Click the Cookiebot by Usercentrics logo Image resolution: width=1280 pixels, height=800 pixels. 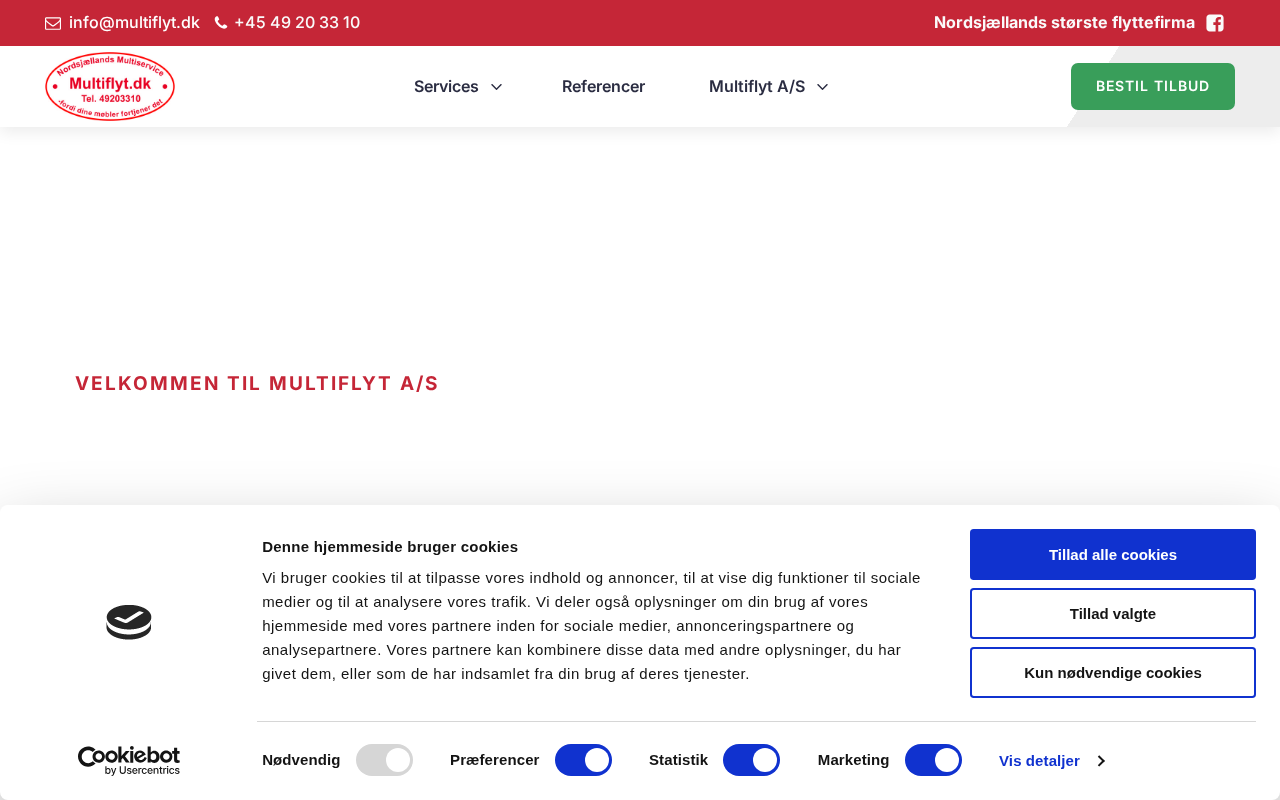pyautogui.click(x=129, y=760)
